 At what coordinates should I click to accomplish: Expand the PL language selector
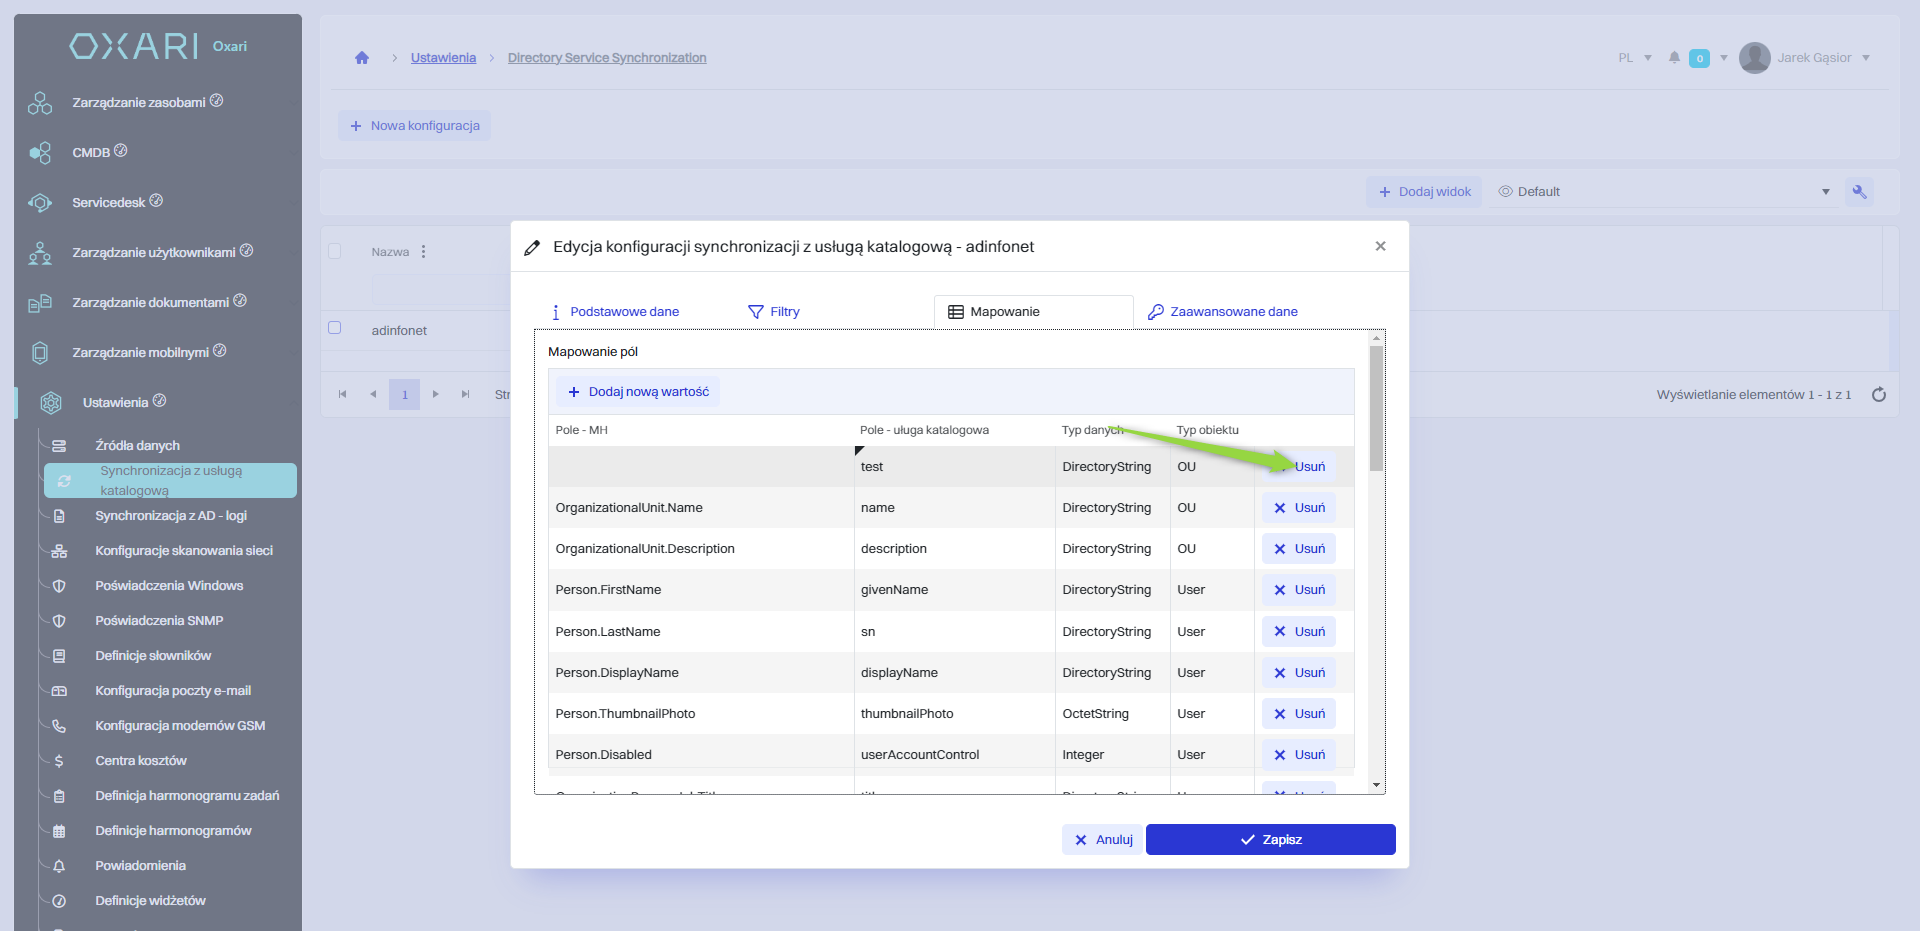pos(1635,58)
